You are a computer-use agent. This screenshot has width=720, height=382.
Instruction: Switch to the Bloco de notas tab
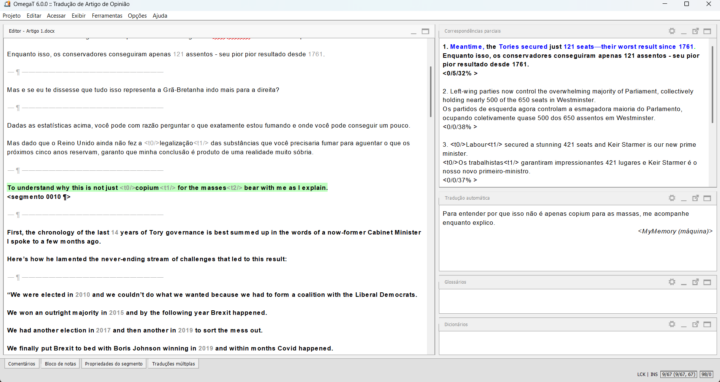(60, 364)
